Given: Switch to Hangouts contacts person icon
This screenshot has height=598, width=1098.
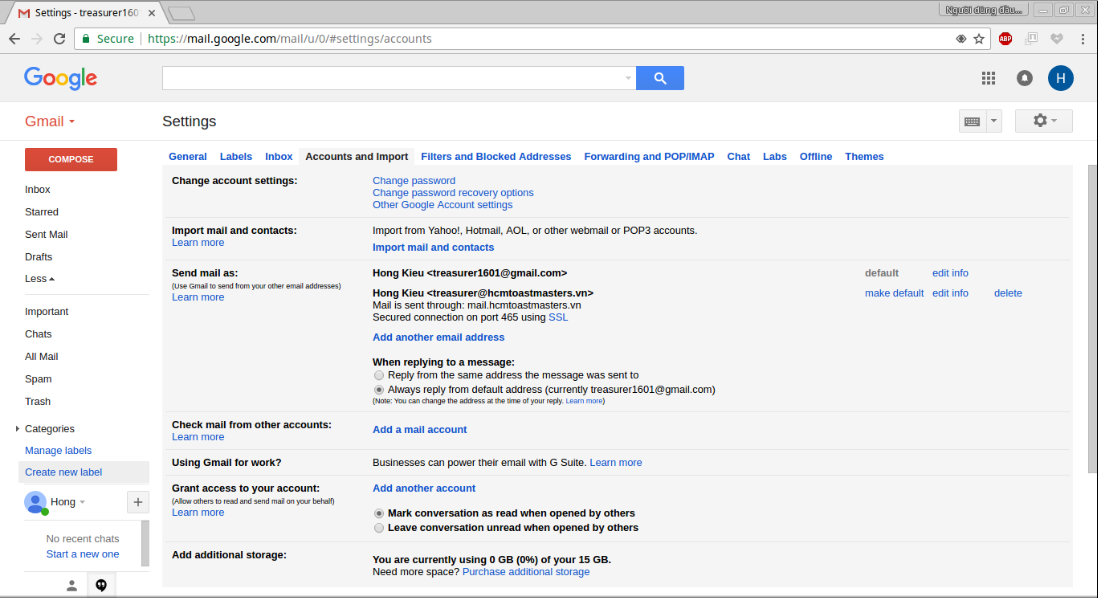Looking at the screenshot, I should click(71, 585).
